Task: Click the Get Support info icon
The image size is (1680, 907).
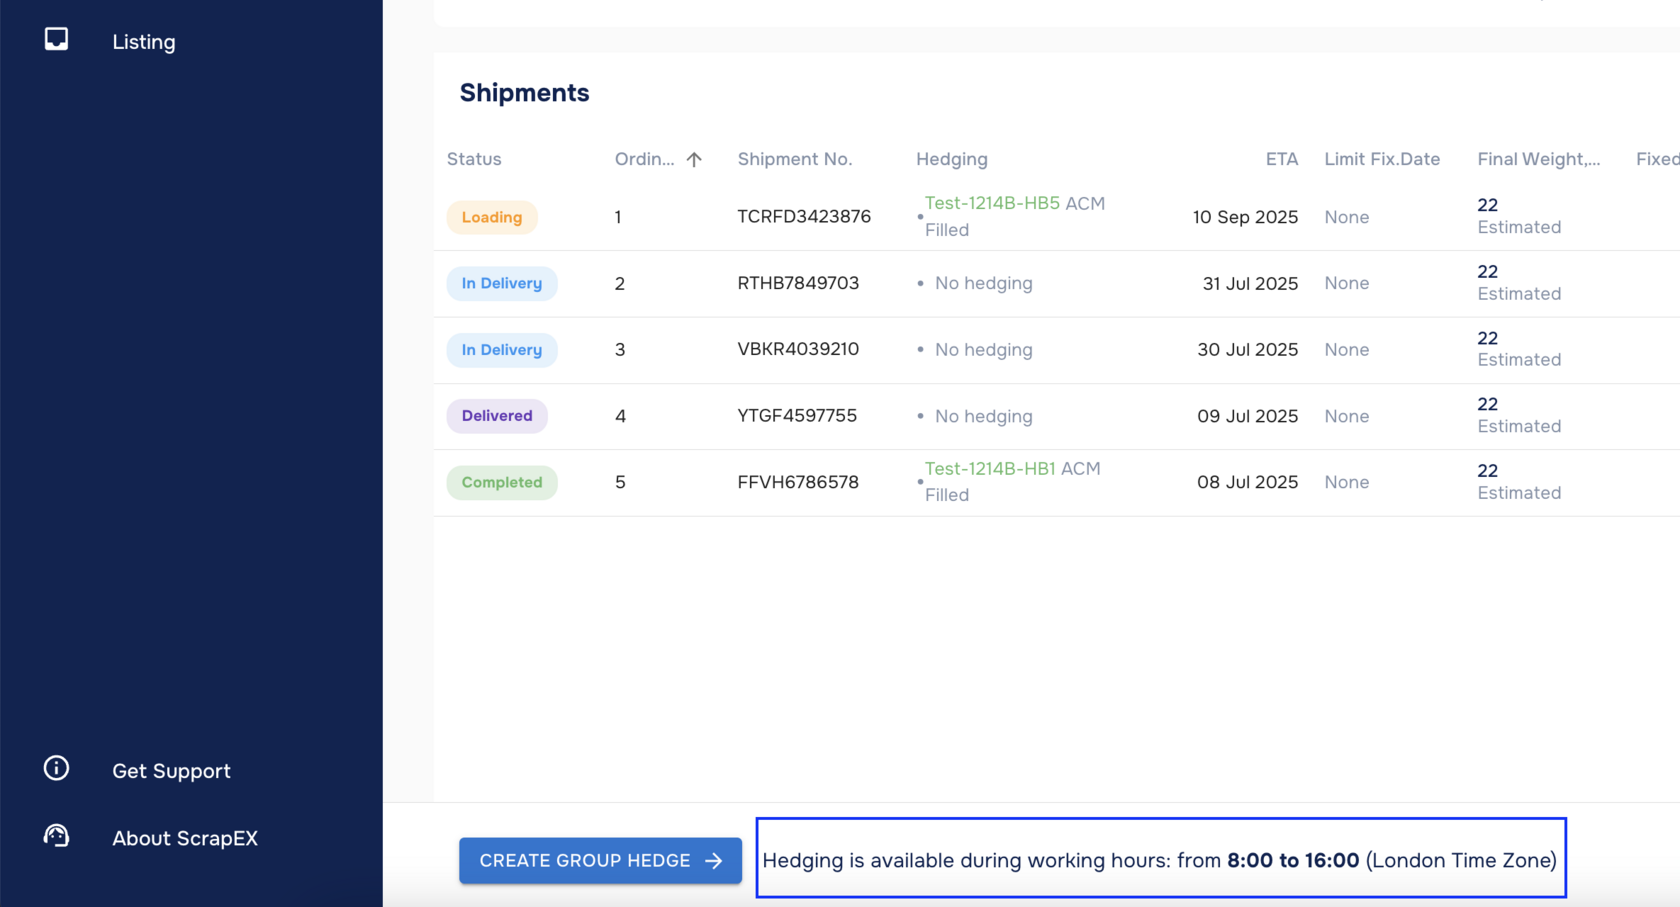Action: coord(56,768)
